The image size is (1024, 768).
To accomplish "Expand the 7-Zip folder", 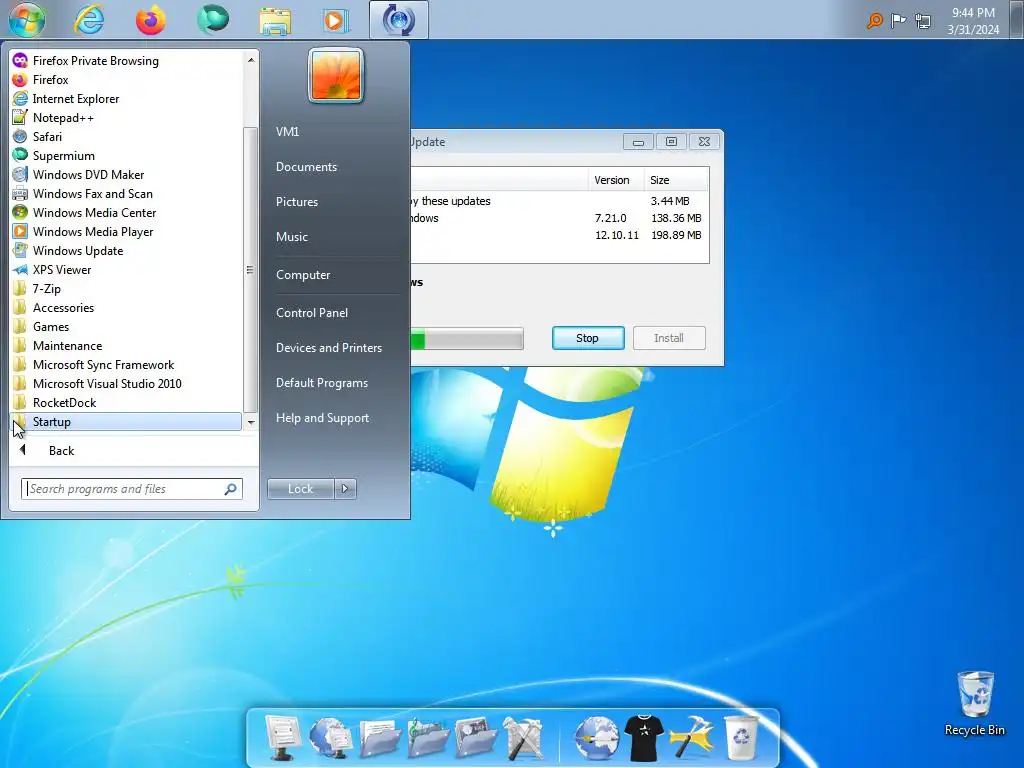I will pyautogui.click(x=126, y=289).
